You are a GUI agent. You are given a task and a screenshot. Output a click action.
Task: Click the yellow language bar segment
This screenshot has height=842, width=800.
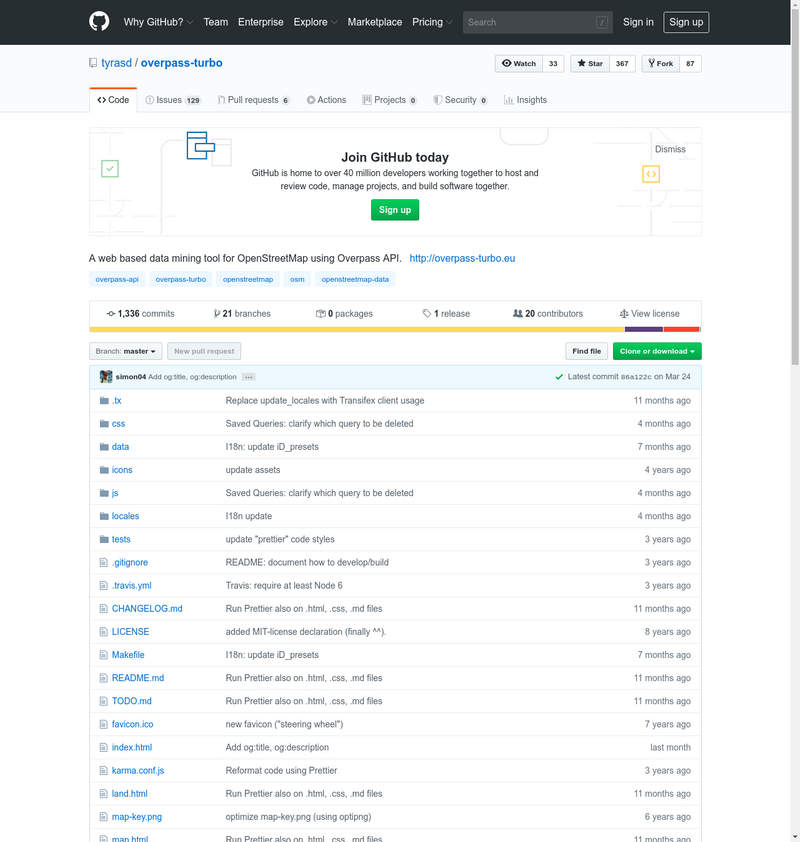coord(357,329)
